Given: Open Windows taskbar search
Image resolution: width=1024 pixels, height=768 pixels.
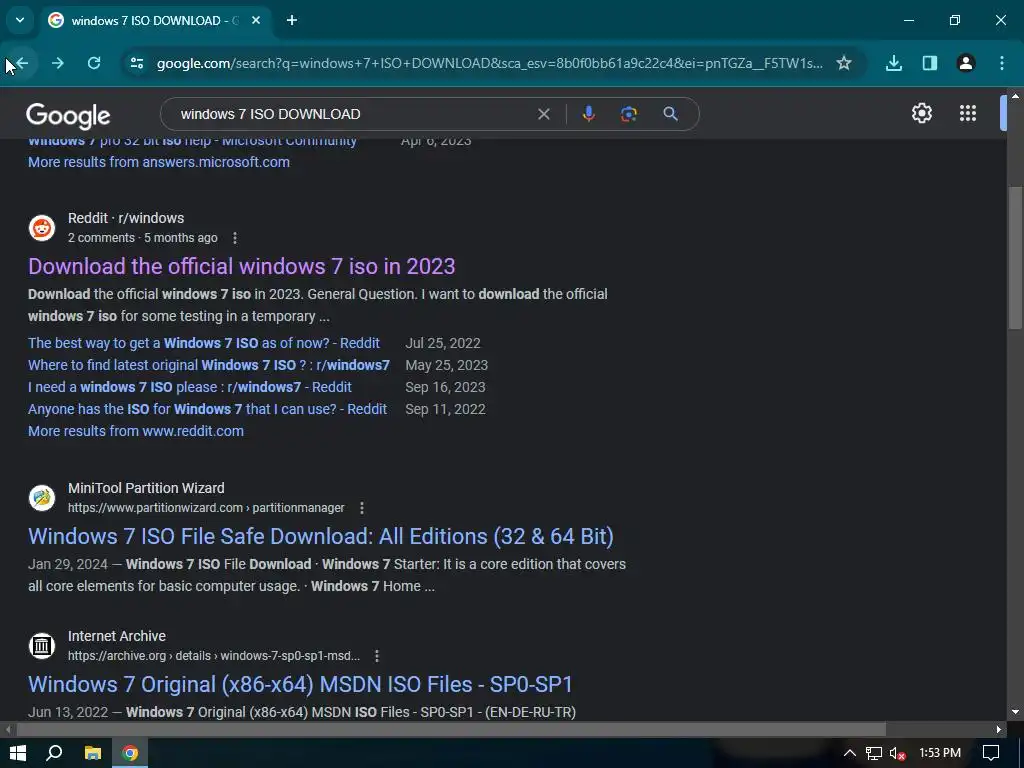Looking at the screenshot, I should (x=55, y=753).
